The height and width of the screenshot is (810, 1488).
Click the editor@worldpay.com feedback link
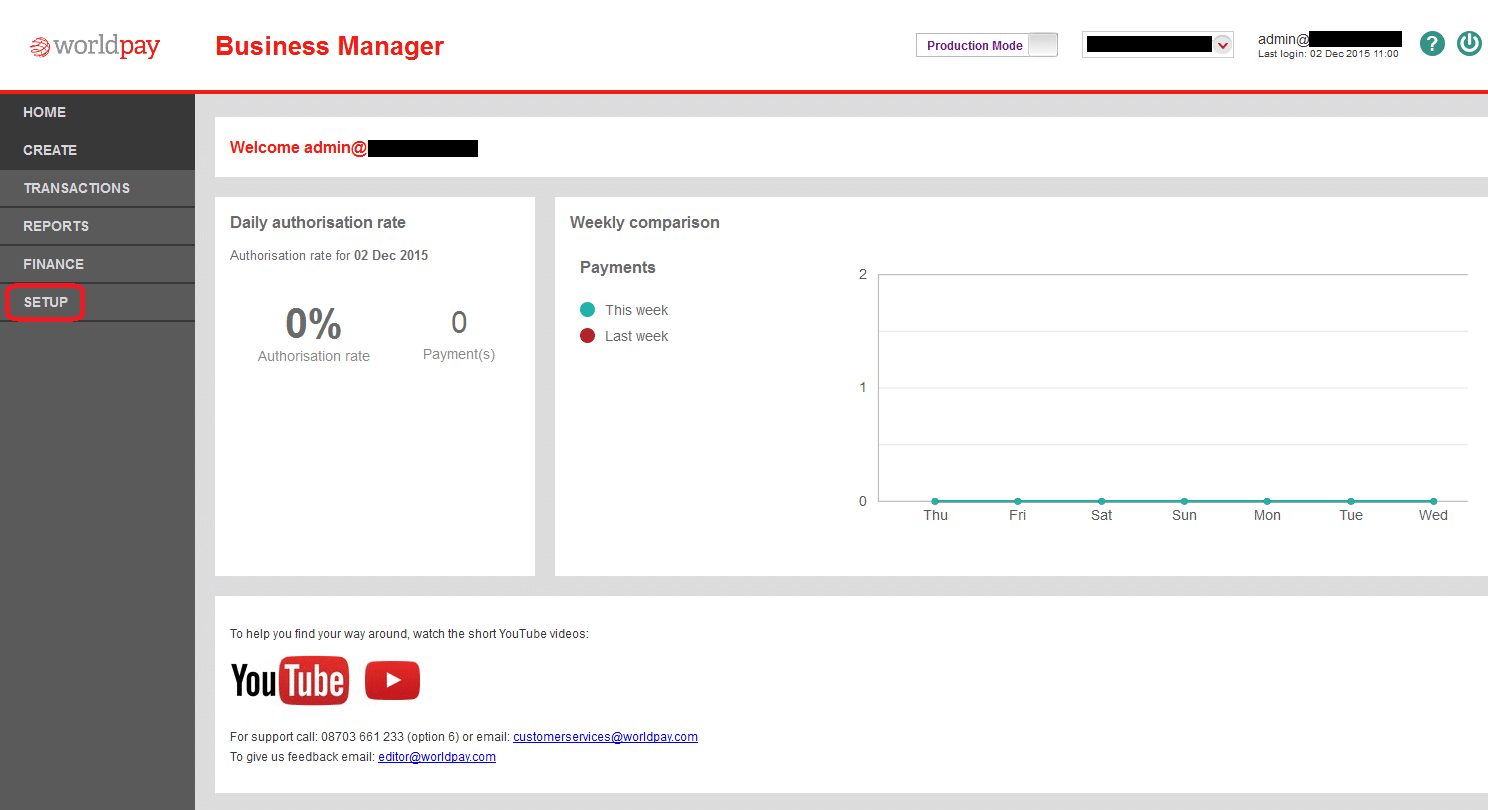tap(436, 757)
